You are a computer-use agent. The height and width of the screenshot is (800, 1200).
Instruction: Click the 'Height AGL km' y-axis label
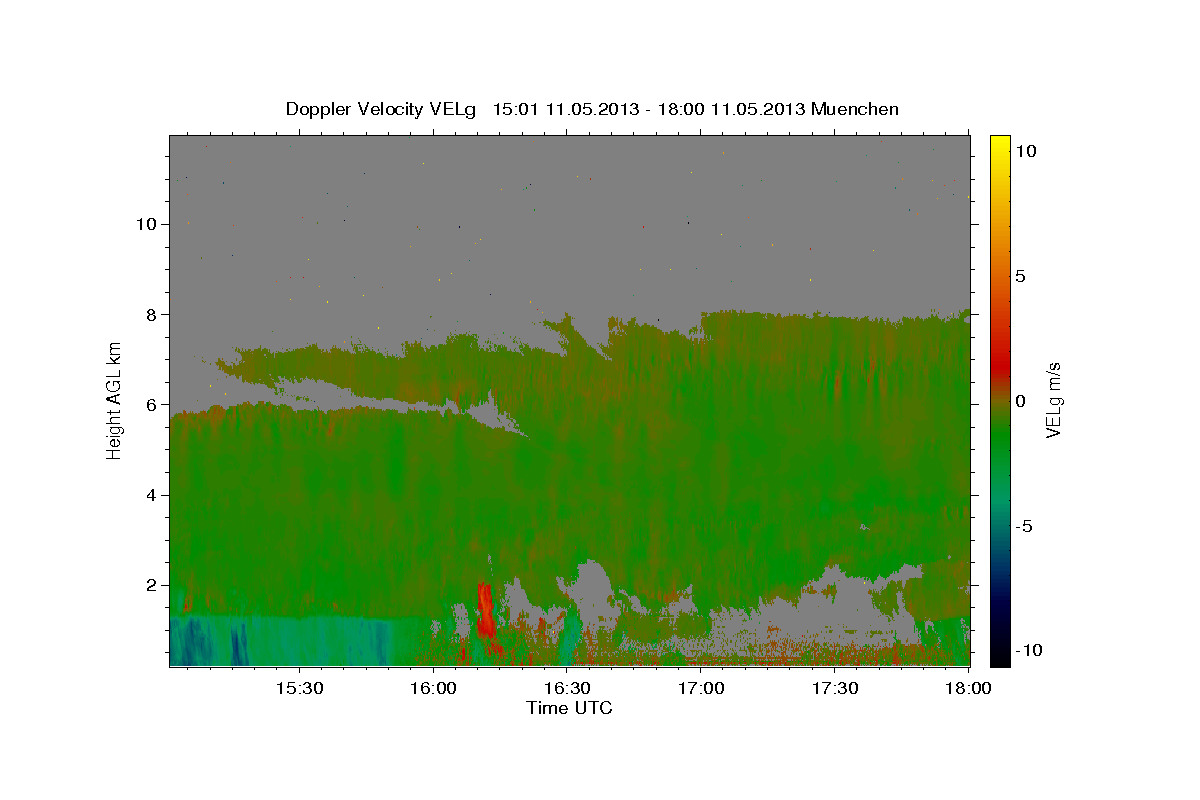point(115,400)
